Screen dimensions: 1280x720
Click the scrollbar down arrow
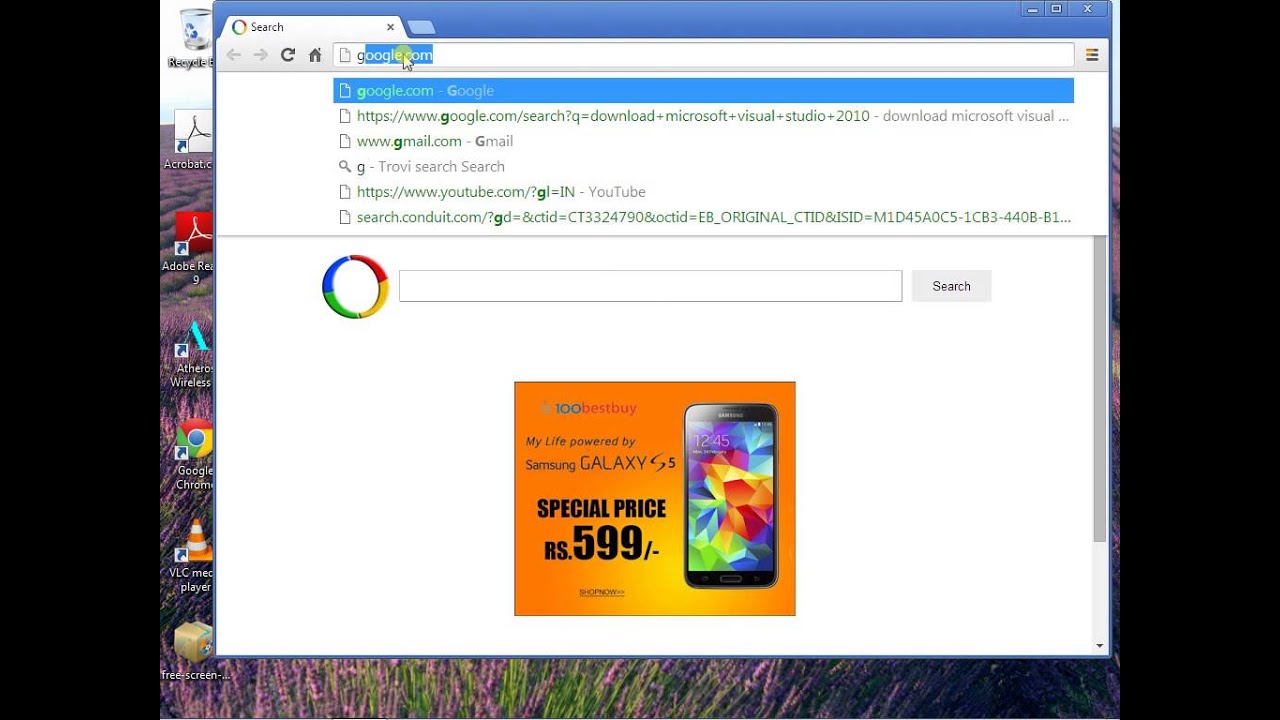[x=1100, y=646]
